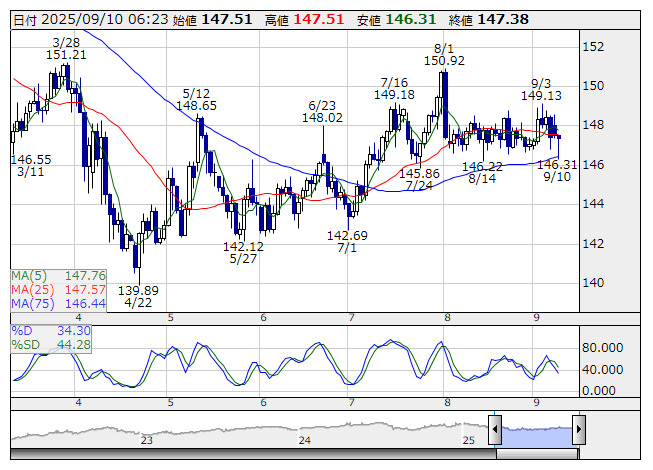Click the blue selected range in navigator
This screenshot has height=470, width=653.
[536, 431]
